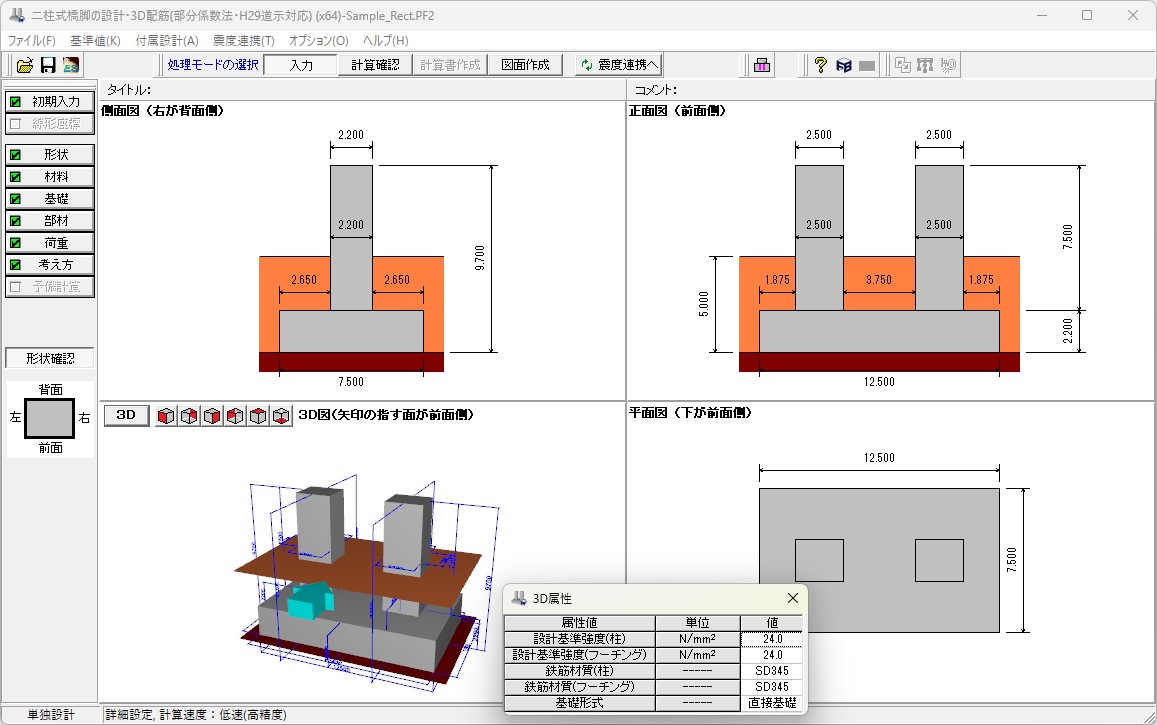Click the orientation square labeled 背面/前面
The width and height of the screenshot is (1157, 725).
[x=50, y=418]
